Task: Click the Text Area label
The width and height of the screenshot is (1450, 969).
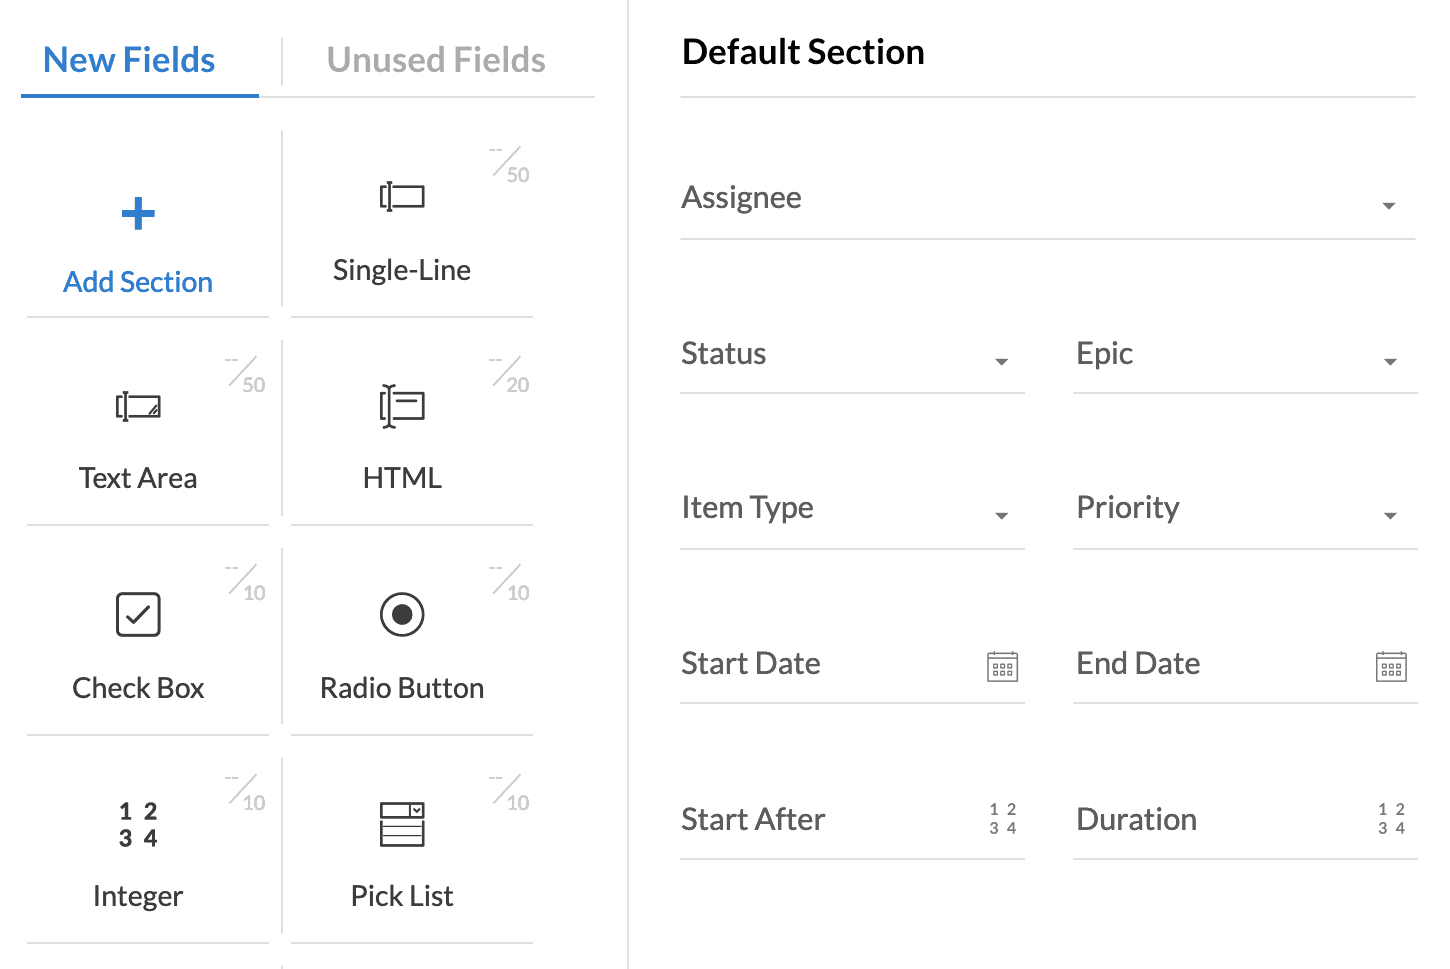Action: point(138,478)
